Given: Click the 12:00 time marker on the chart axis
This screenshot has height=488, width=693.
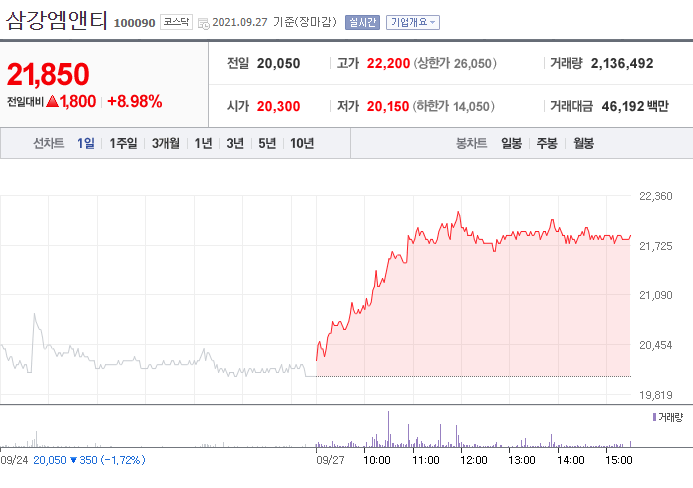Looking at the screenshot, I should point(473,461).
